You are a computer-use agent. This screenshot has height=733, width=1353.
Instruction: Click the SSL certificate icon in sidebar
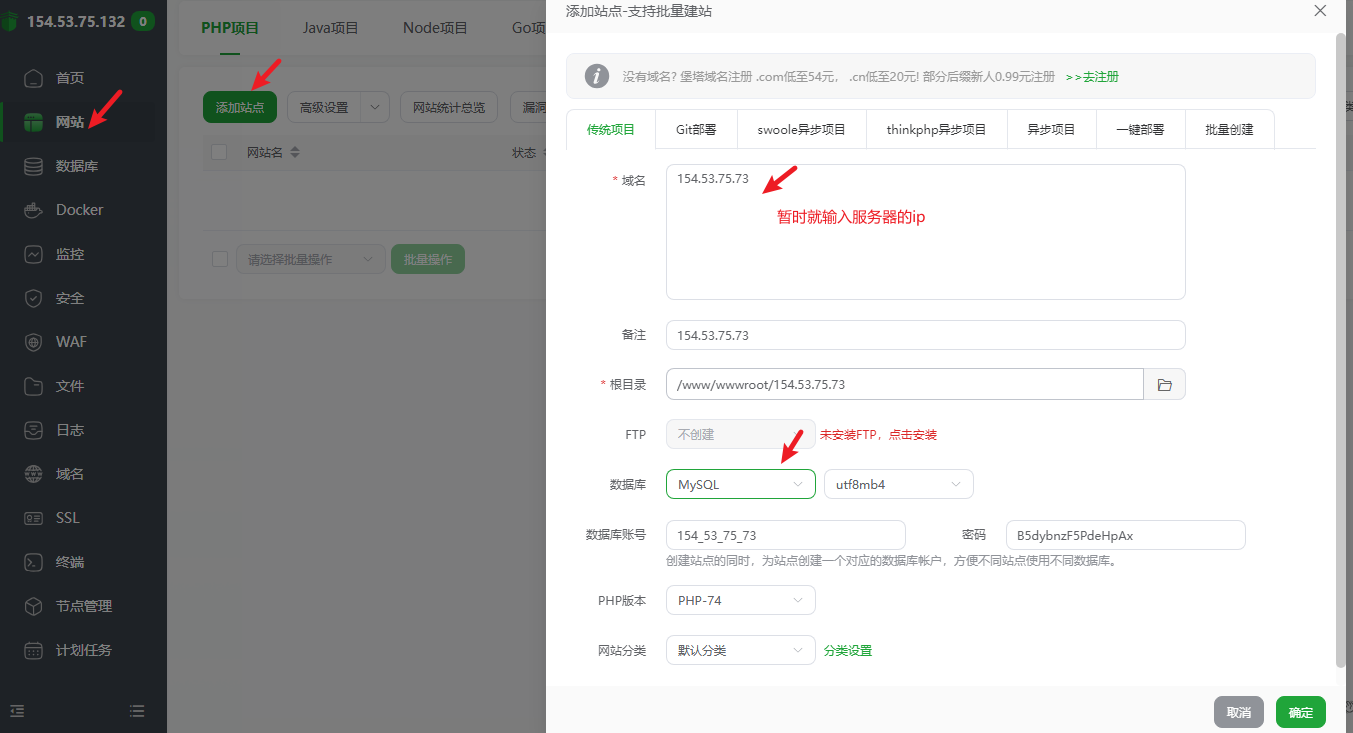[x=35, y=518]
